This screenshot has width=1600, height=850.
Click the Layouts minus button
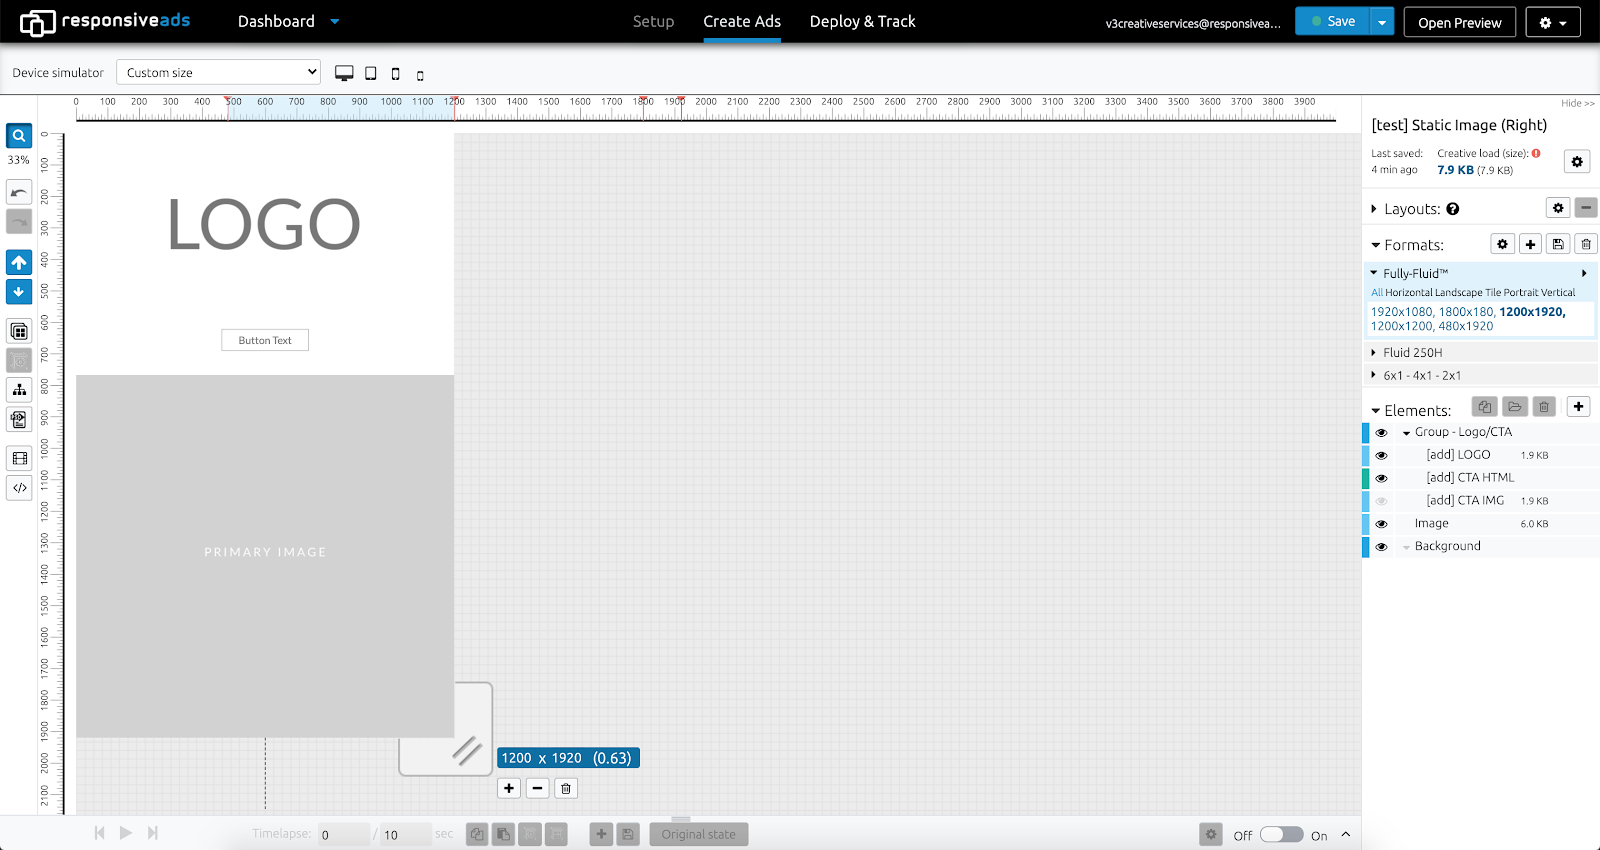click(1586, 208)
